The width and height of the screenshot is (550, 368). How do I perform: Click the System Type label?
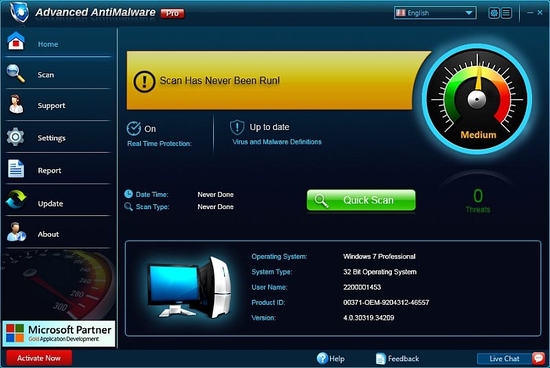coord(271,272)
